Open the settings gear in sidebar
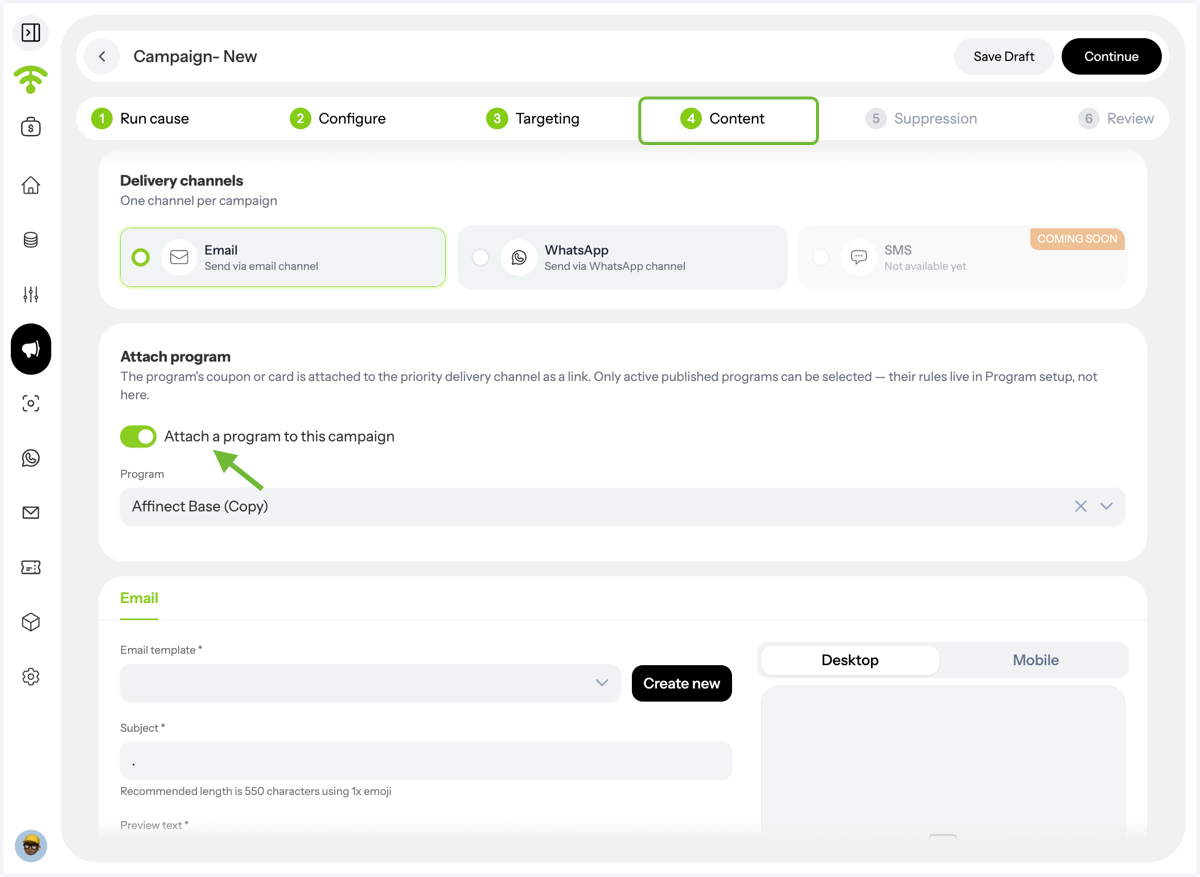This screenshot has height=877, width=1200. pos(31,677)
